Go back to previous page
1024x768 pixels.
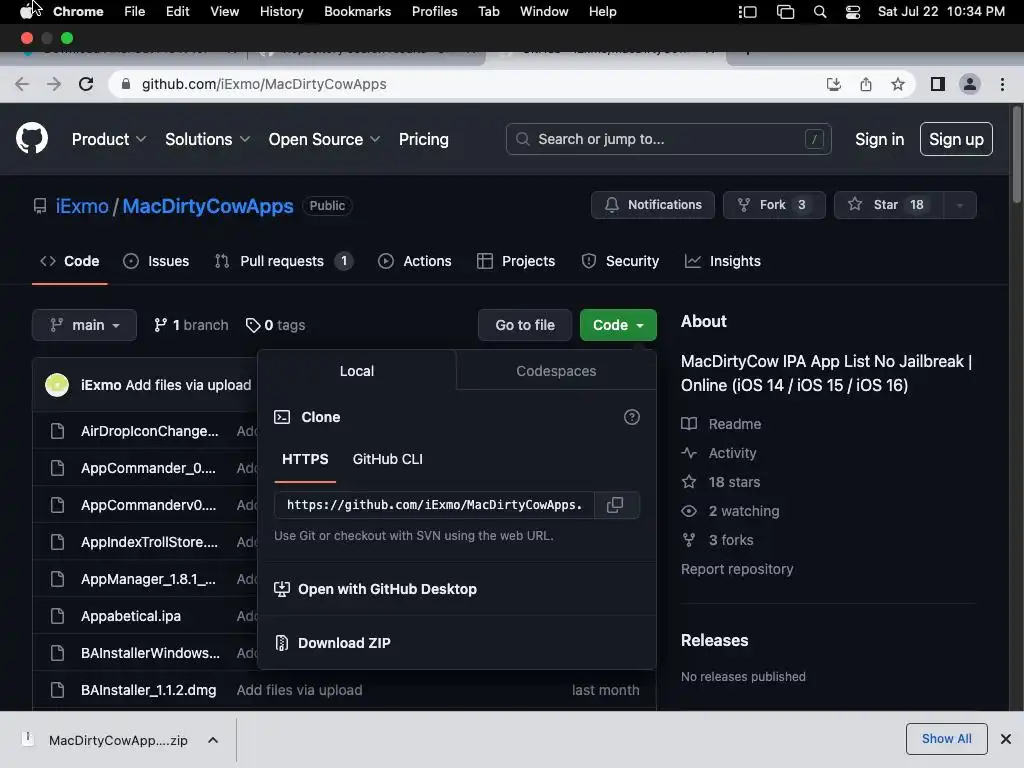[22, 84]
